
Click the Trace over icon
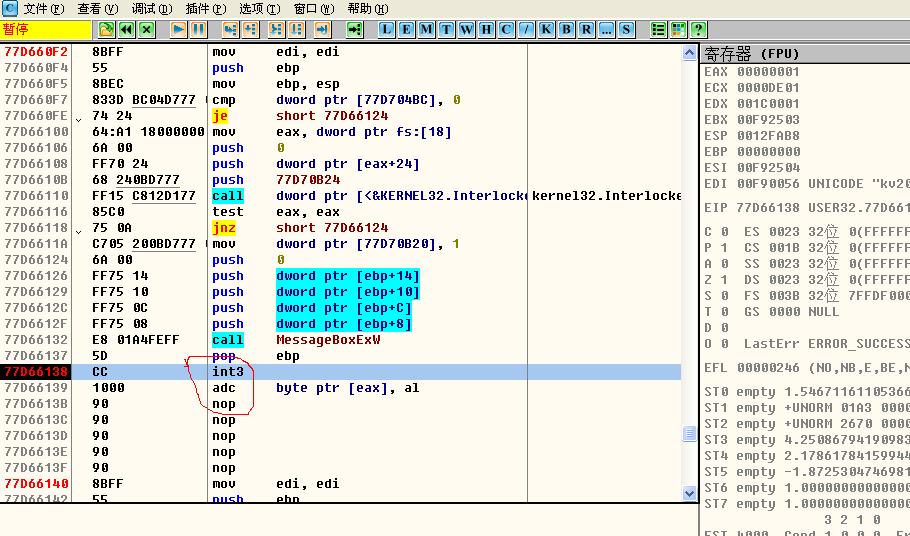tap(297, 30)
